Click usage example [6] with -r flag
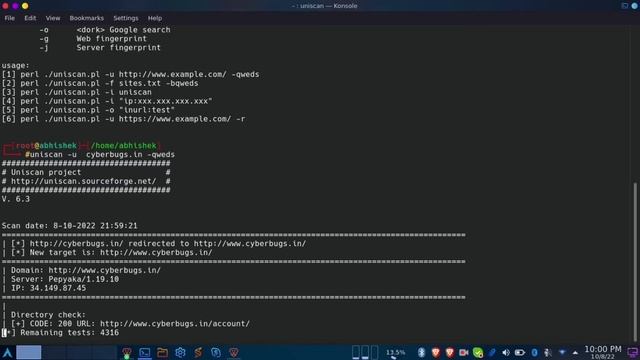The height and width of the screenshot is (360, 640). [x=124, y=119]
